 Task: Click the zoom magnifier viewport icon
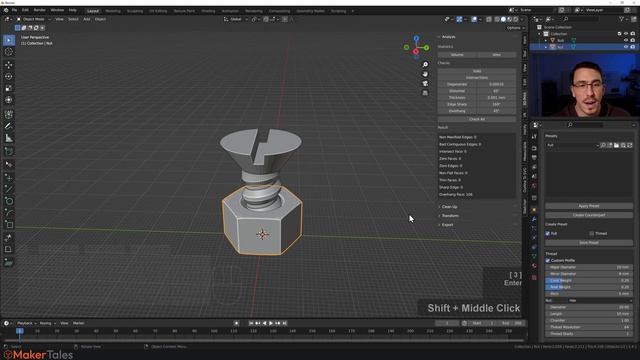click(x=425, y=64)
